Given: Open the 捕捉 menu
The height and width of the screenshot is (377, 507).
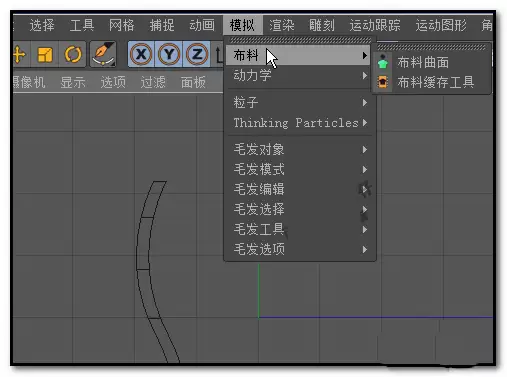Looking at the screenshot, I should tap(162, 25).
